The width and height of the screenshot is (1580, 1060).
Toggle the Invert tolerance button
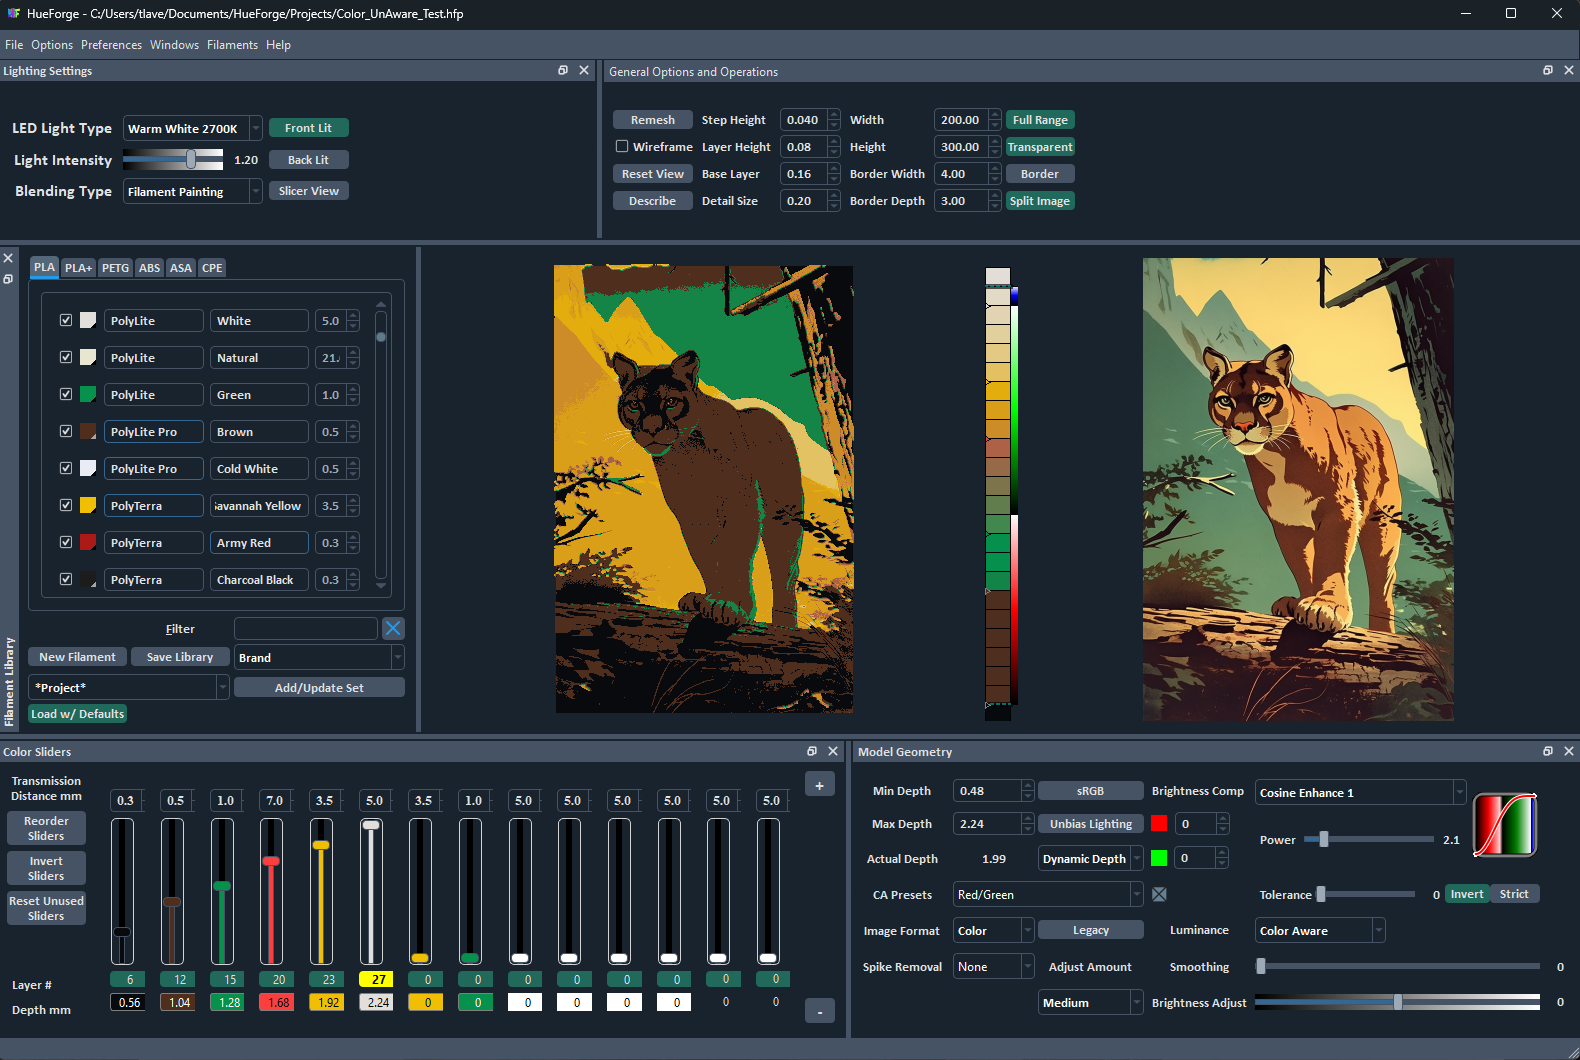1467,894
